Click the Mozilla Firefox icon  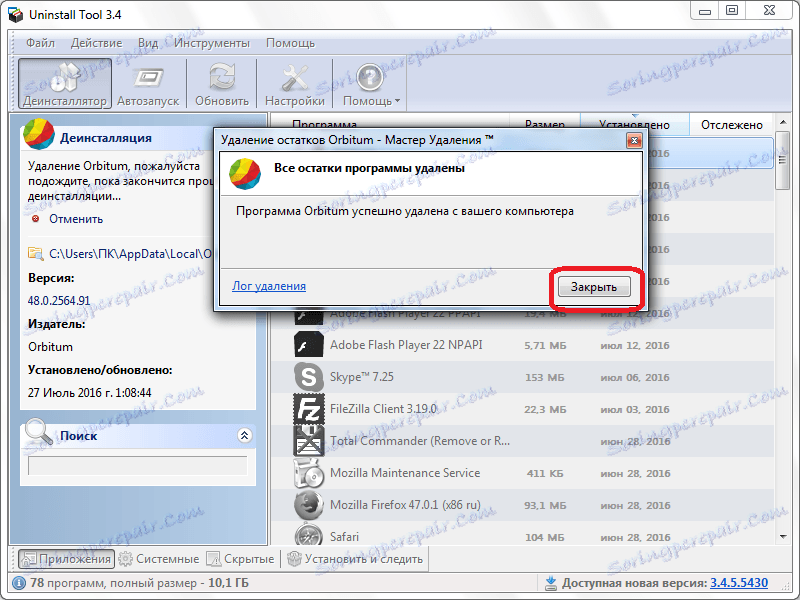pos(309,505)
